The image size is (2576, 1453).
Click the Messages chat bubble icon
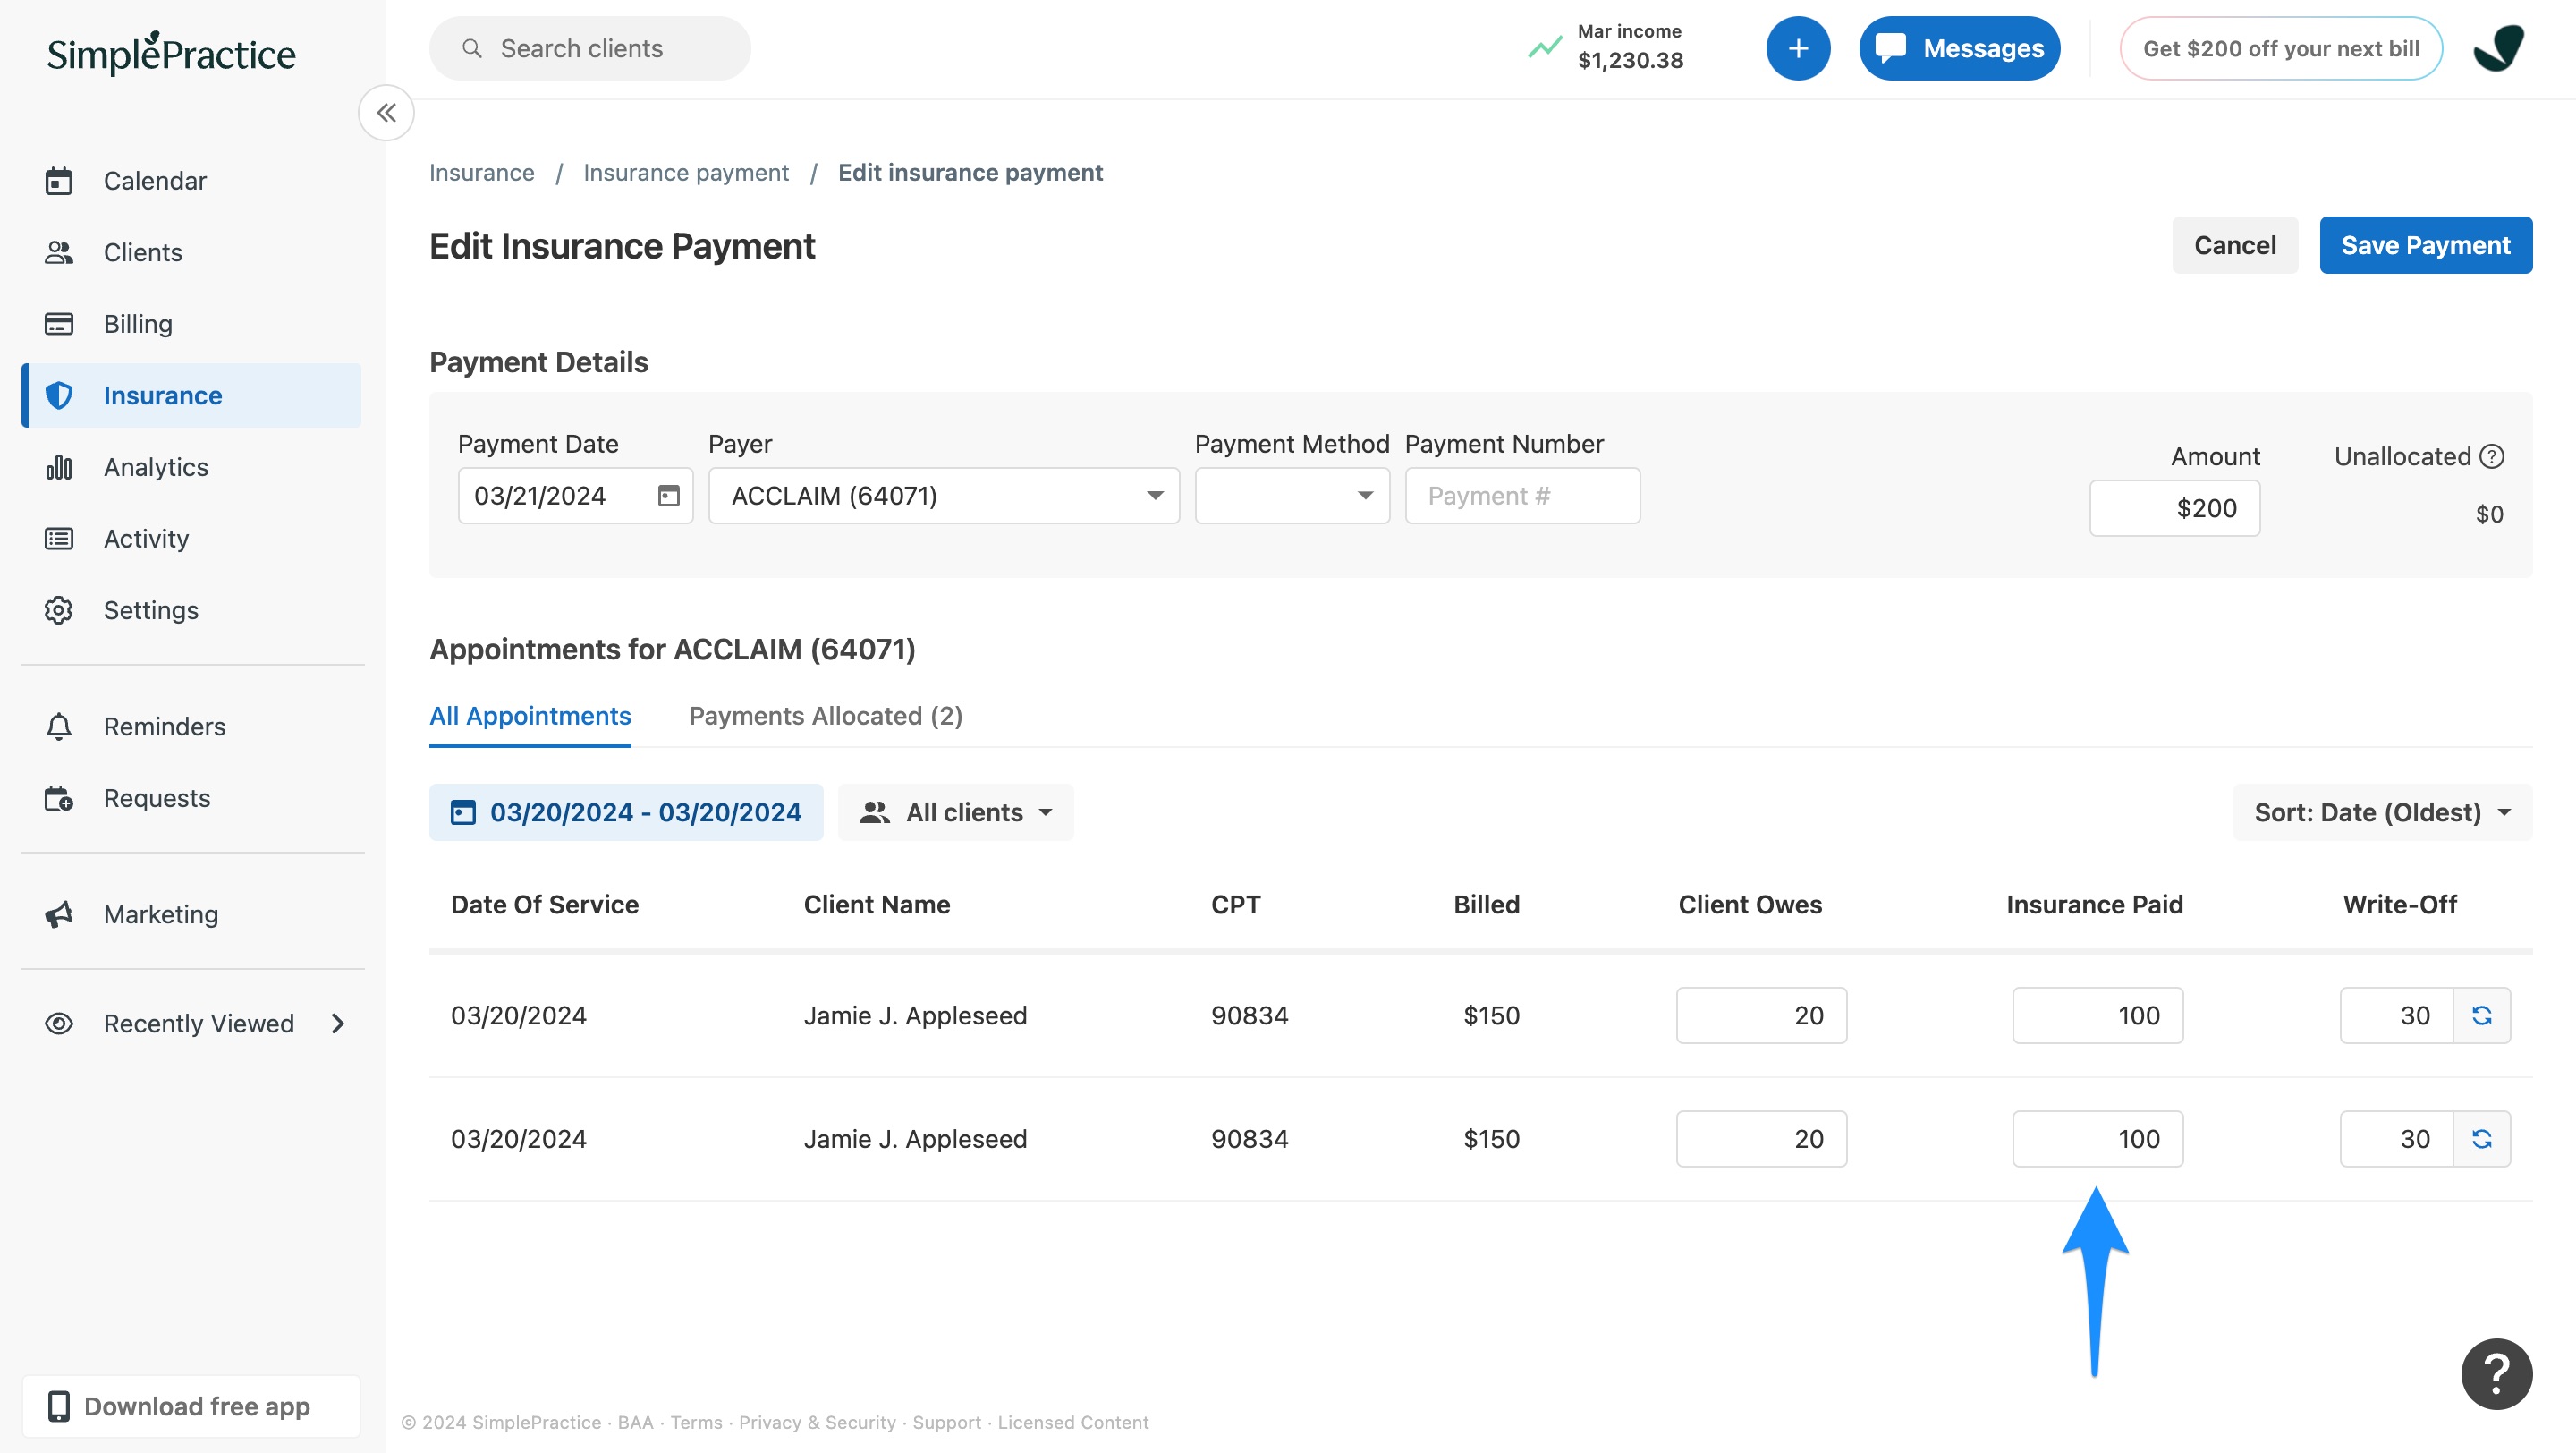(1890, 48)
